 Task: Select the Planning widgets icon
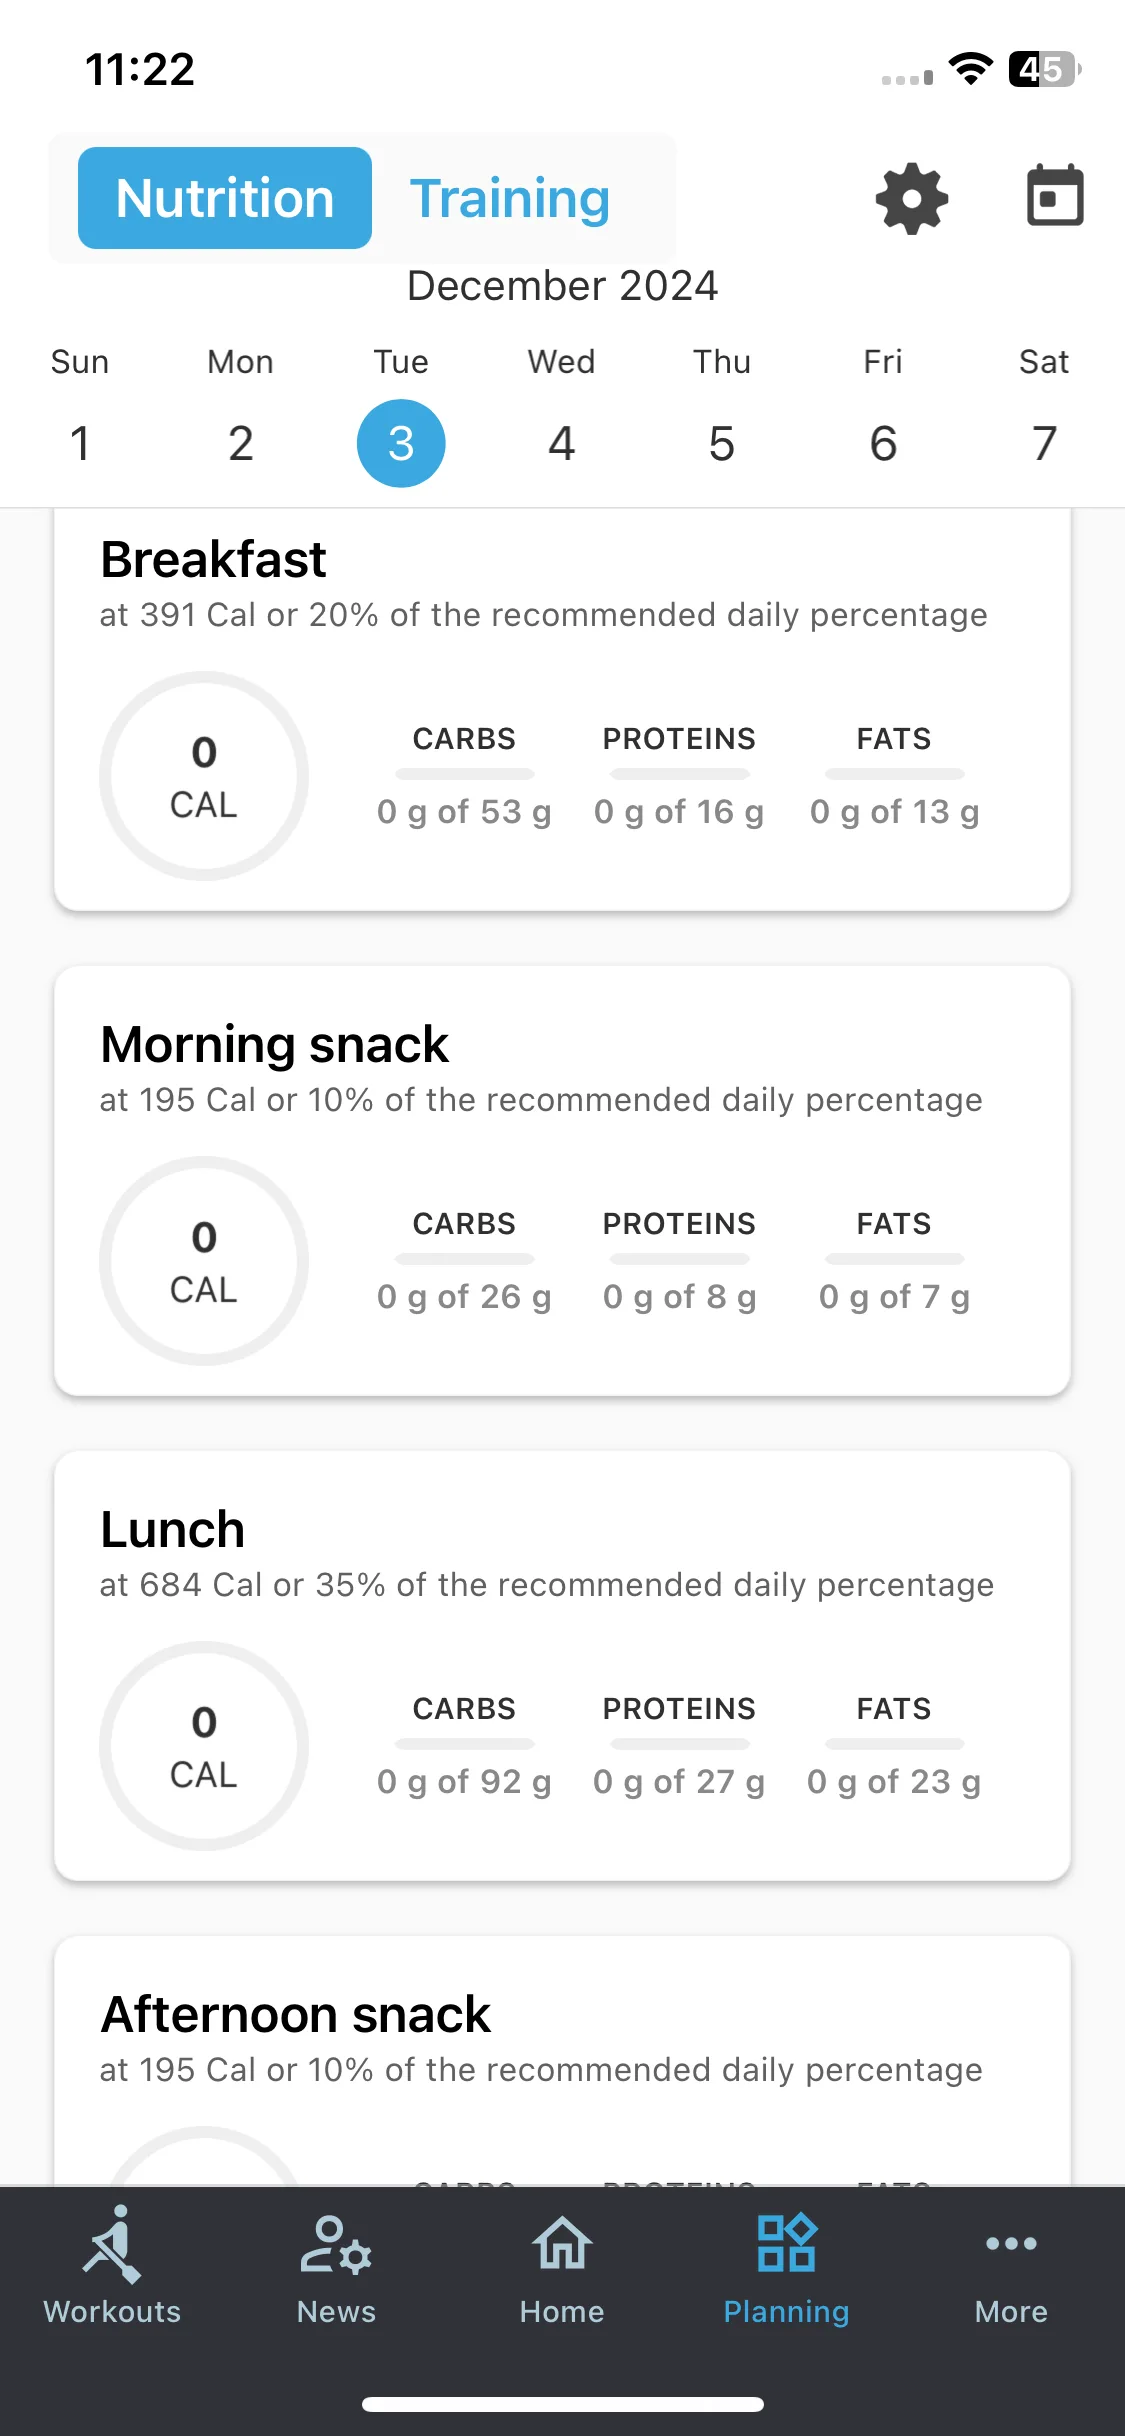point(786,2242)
